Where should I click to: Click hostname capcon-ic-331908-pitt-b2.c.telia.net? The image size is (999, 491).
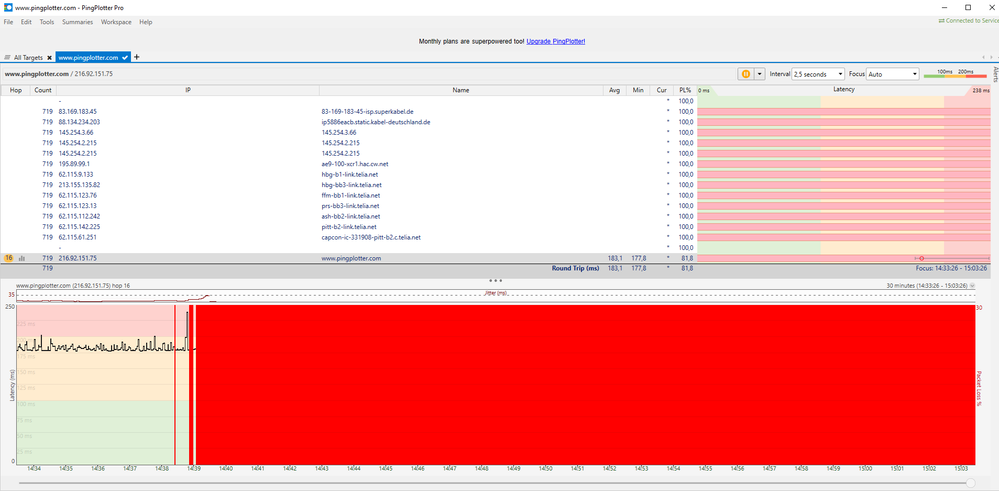point(371,238)
